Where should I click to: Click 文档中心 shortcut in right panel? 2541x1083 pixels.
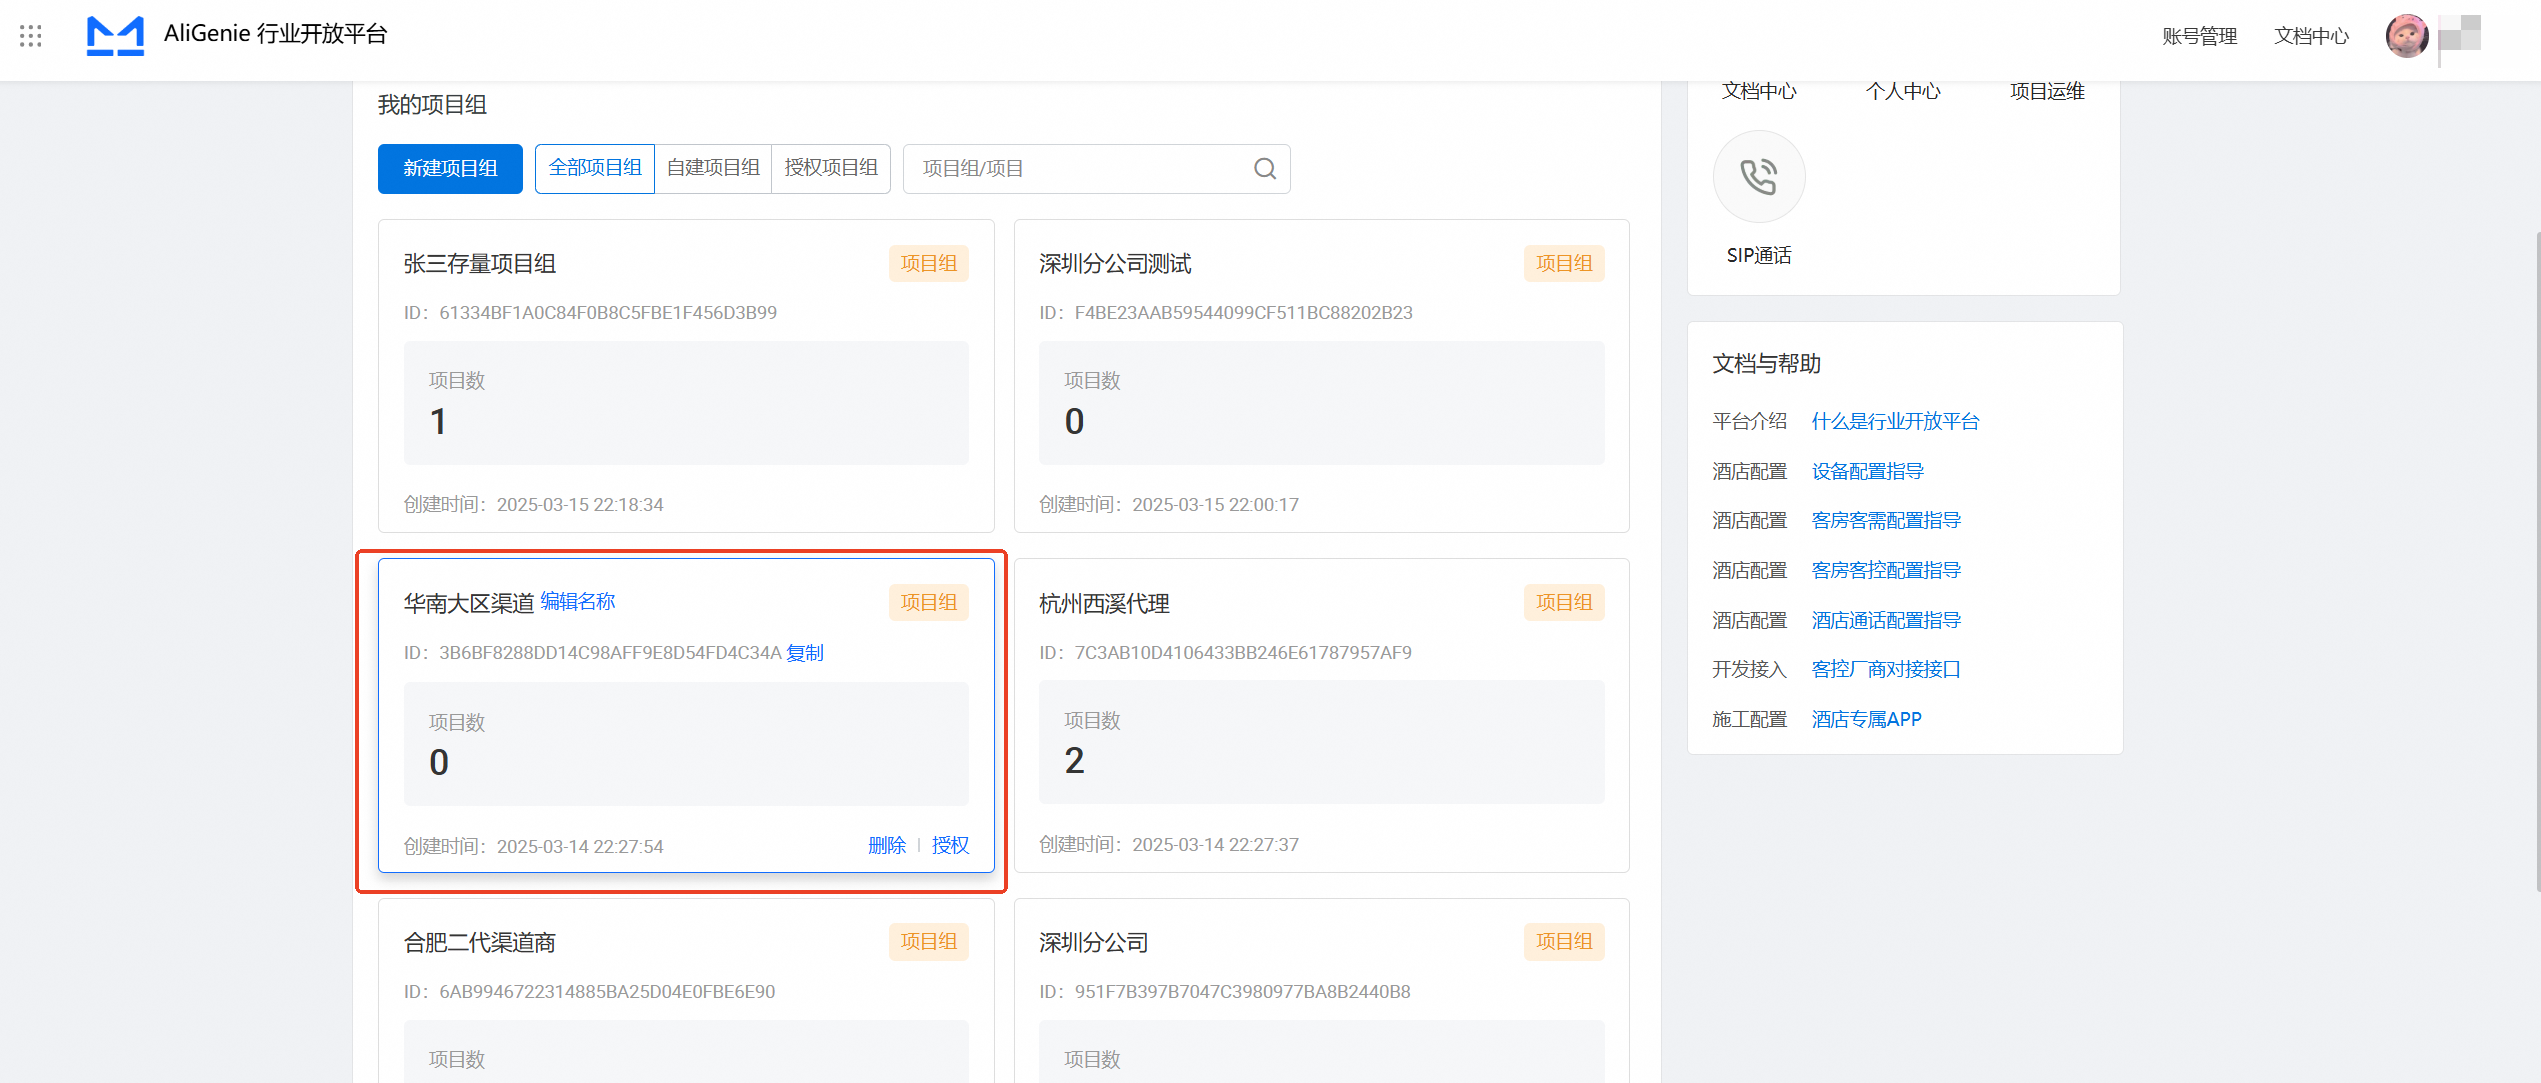tap(1759, 92)
